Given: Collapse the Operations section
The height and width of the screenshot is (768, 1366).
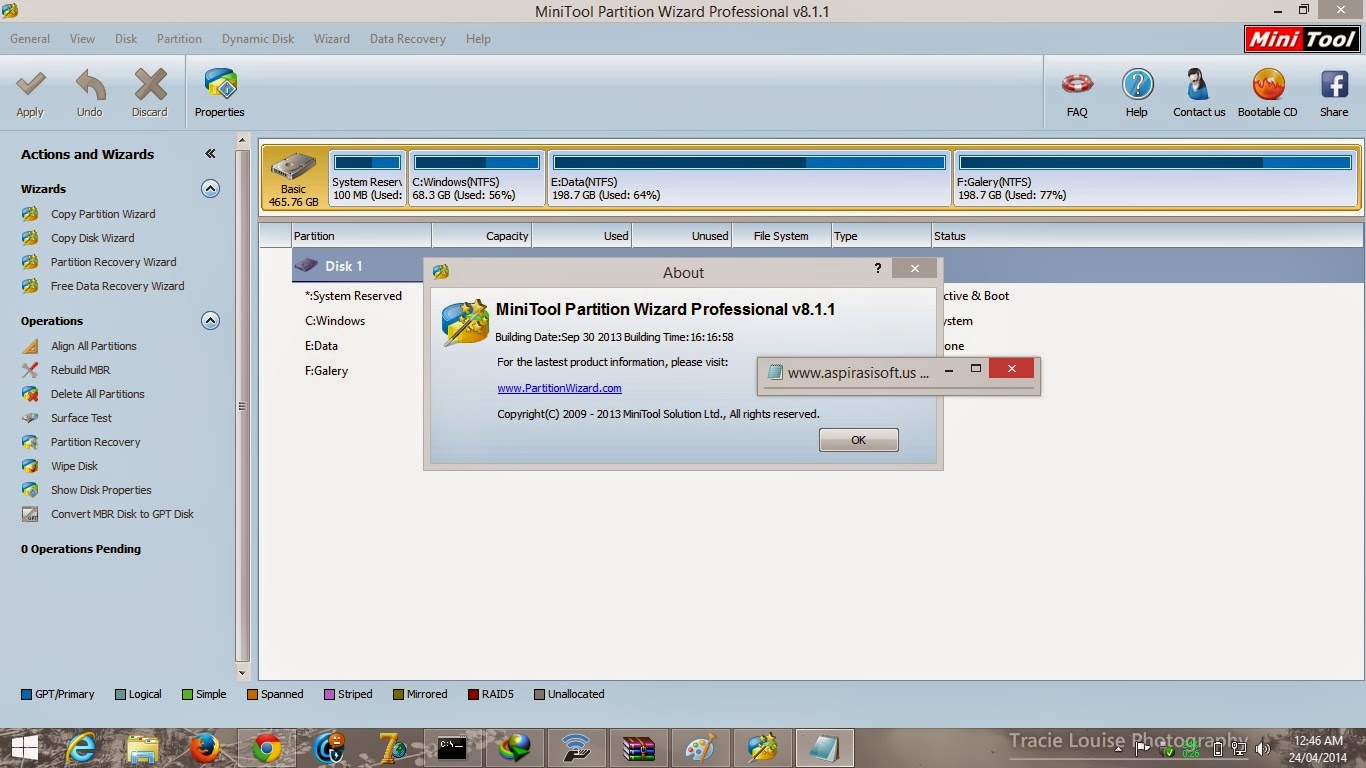Looking at the screenshot, I should click(210, 321).
